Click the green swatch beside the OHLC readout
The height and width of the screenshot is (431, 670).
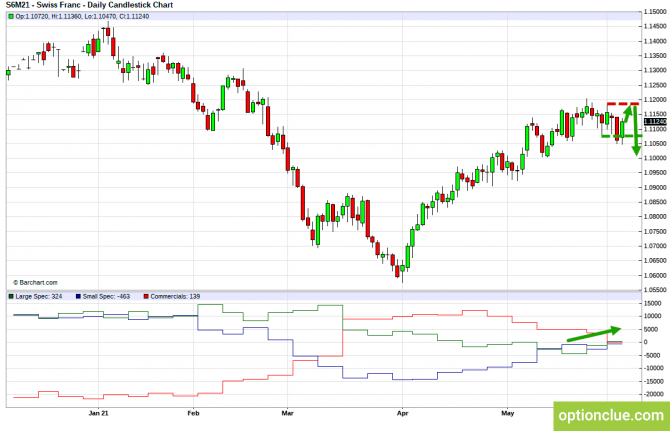point(11,17)
